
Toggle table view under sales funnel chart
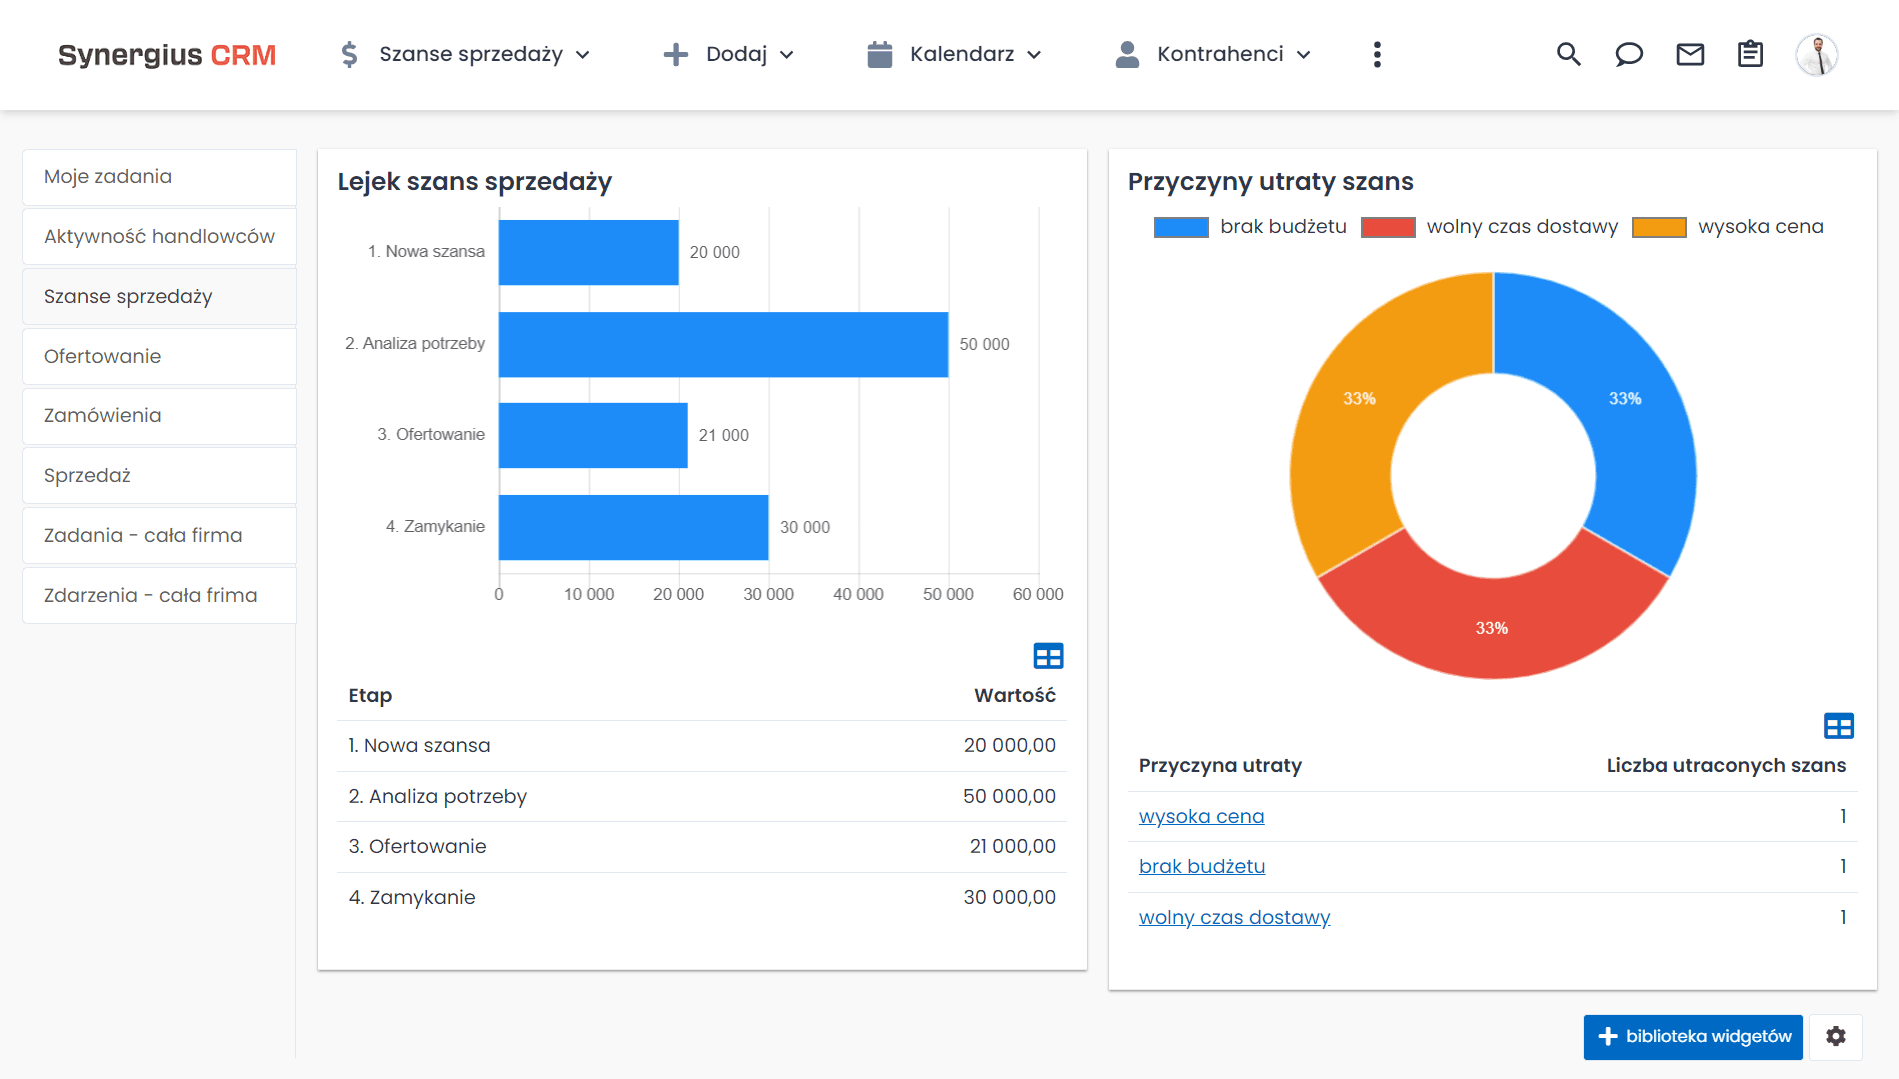tap(1048, 656)
